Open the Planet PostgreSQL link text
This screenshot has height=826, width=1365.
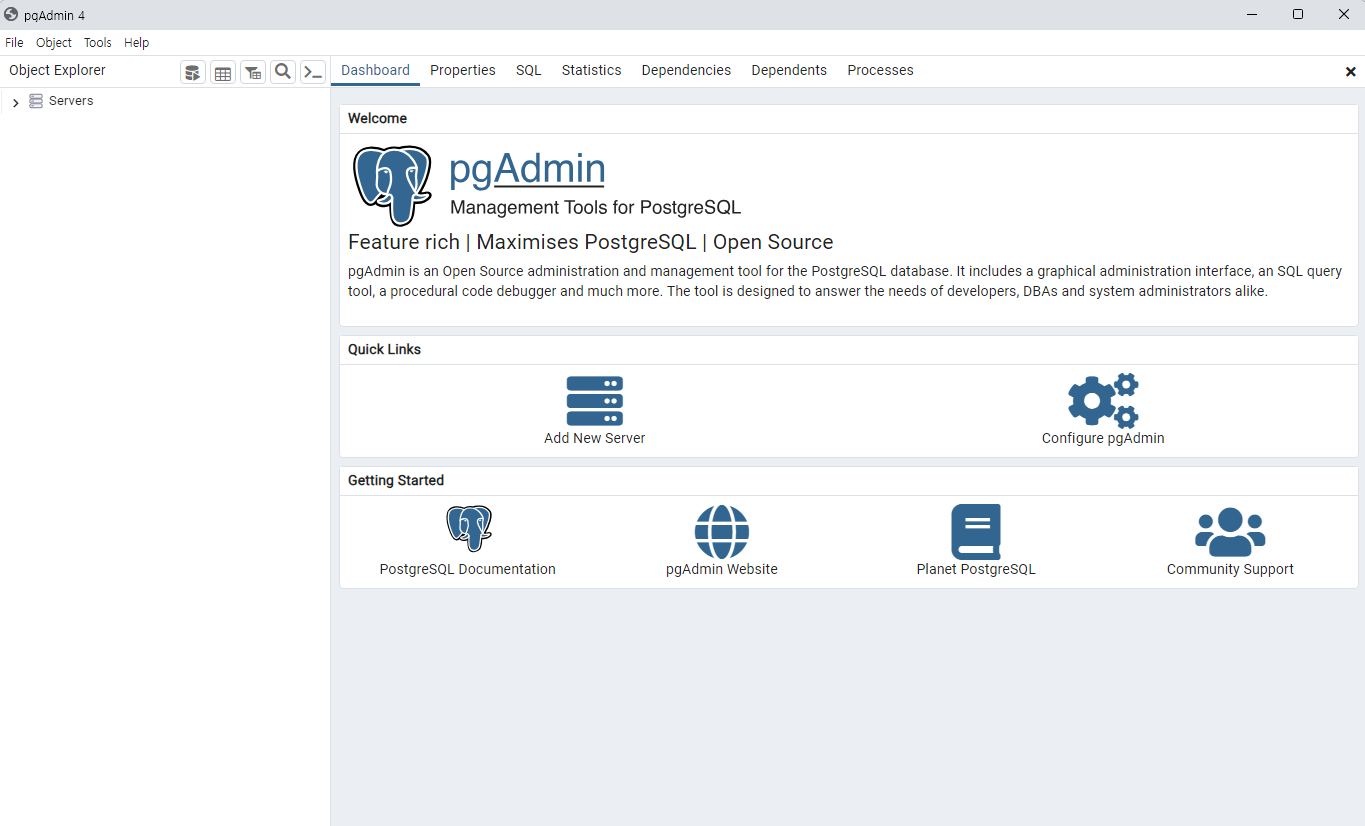[976, 569]
